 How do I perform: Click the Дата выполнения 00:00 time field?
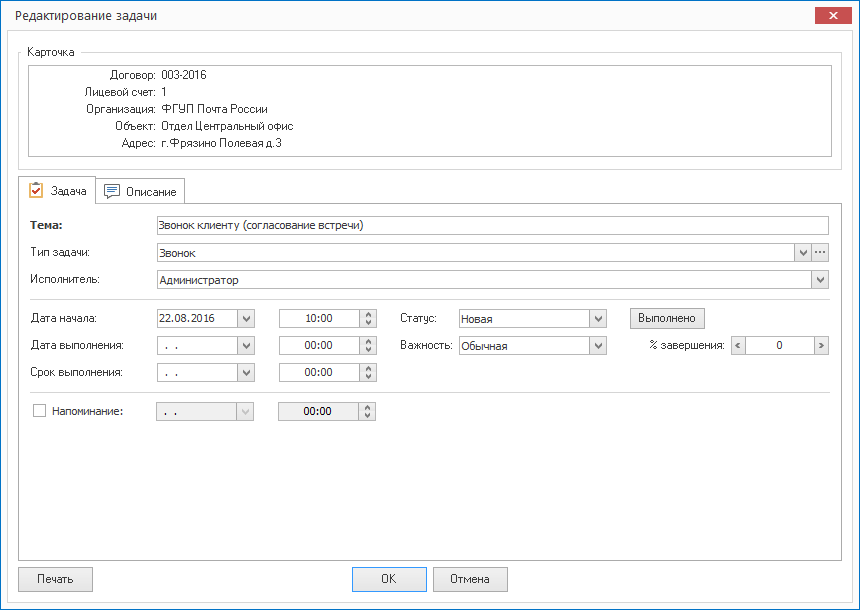click(x=319, y=346)
